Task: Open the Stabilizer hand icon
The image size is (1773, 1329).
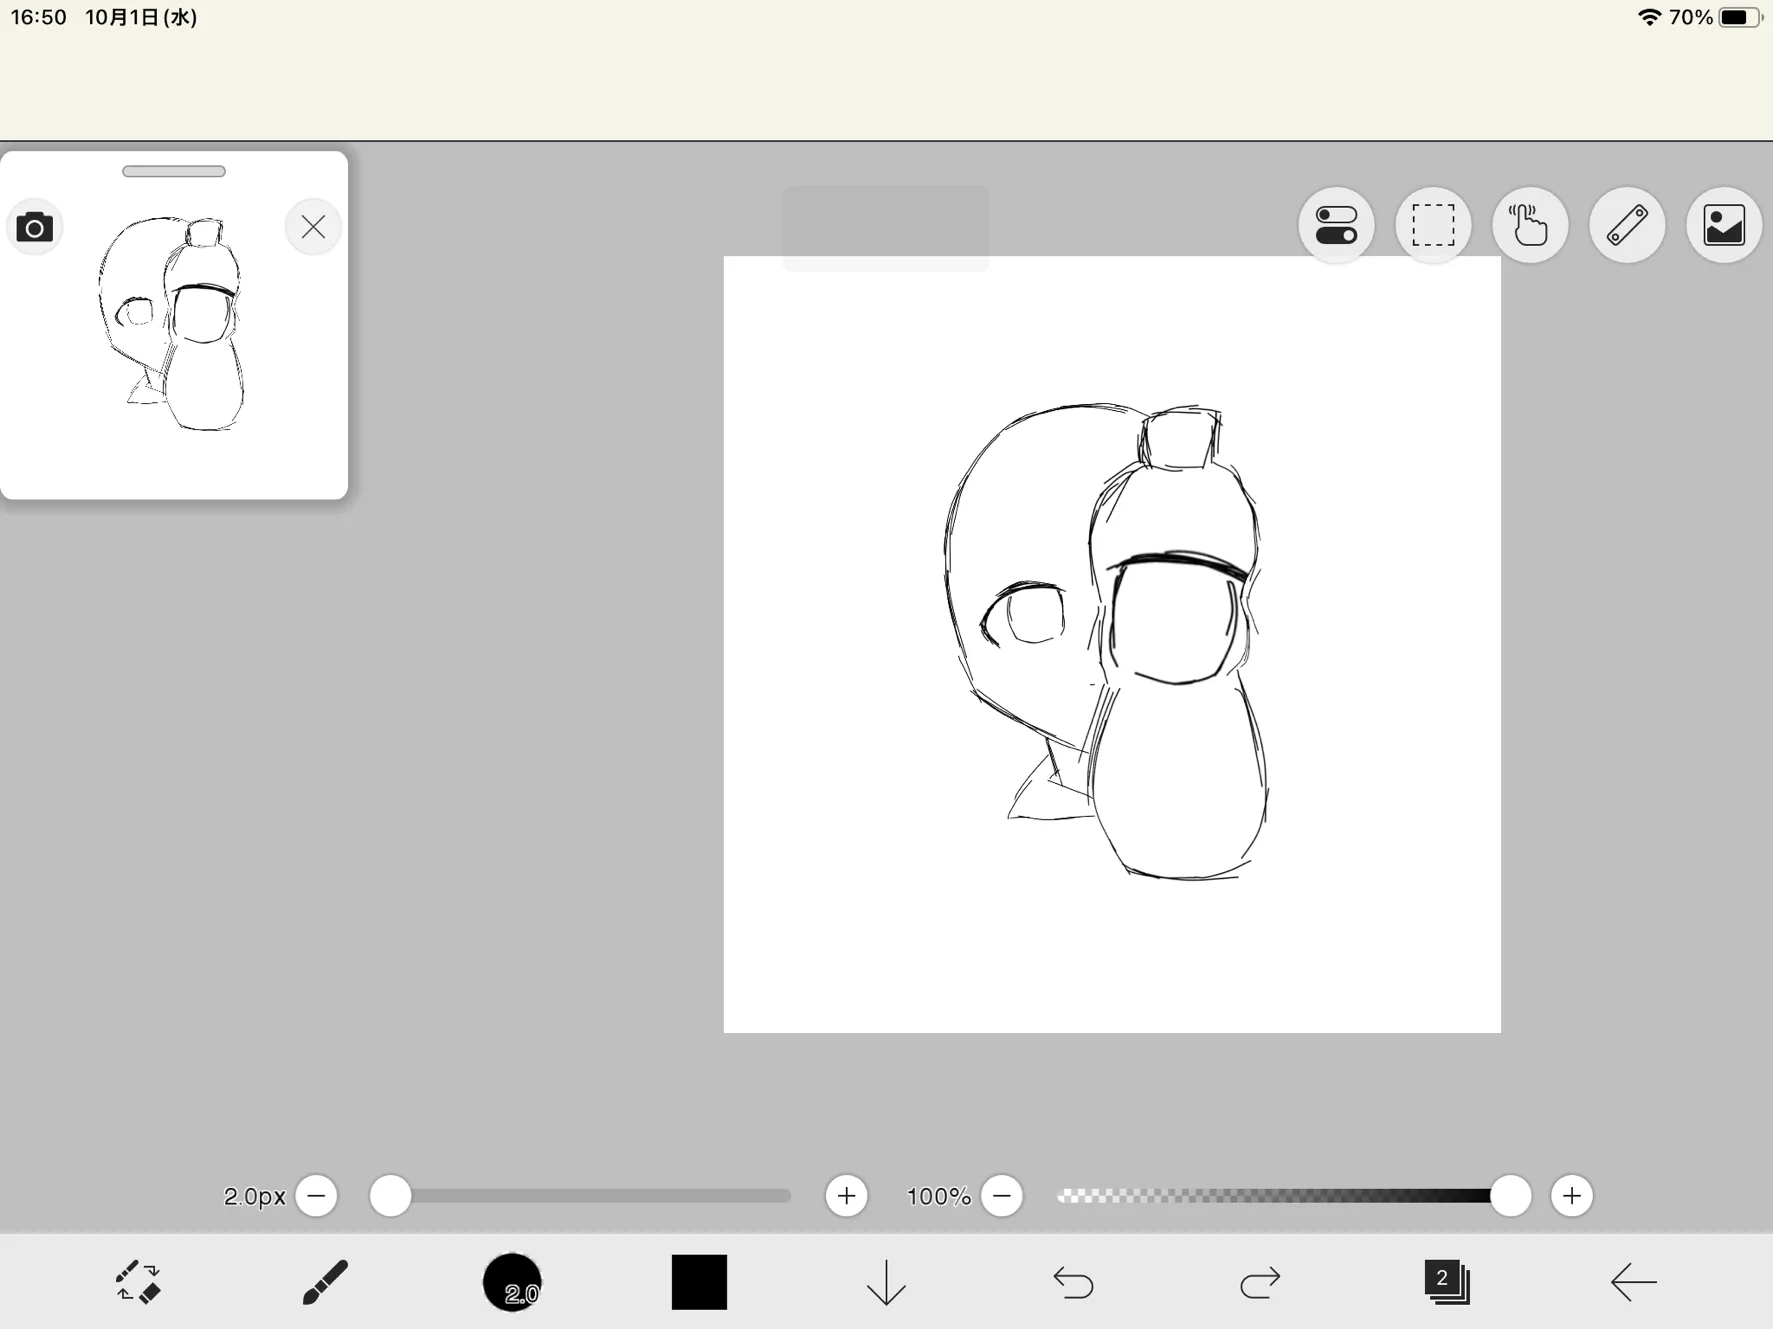Action: (1530, 225)
